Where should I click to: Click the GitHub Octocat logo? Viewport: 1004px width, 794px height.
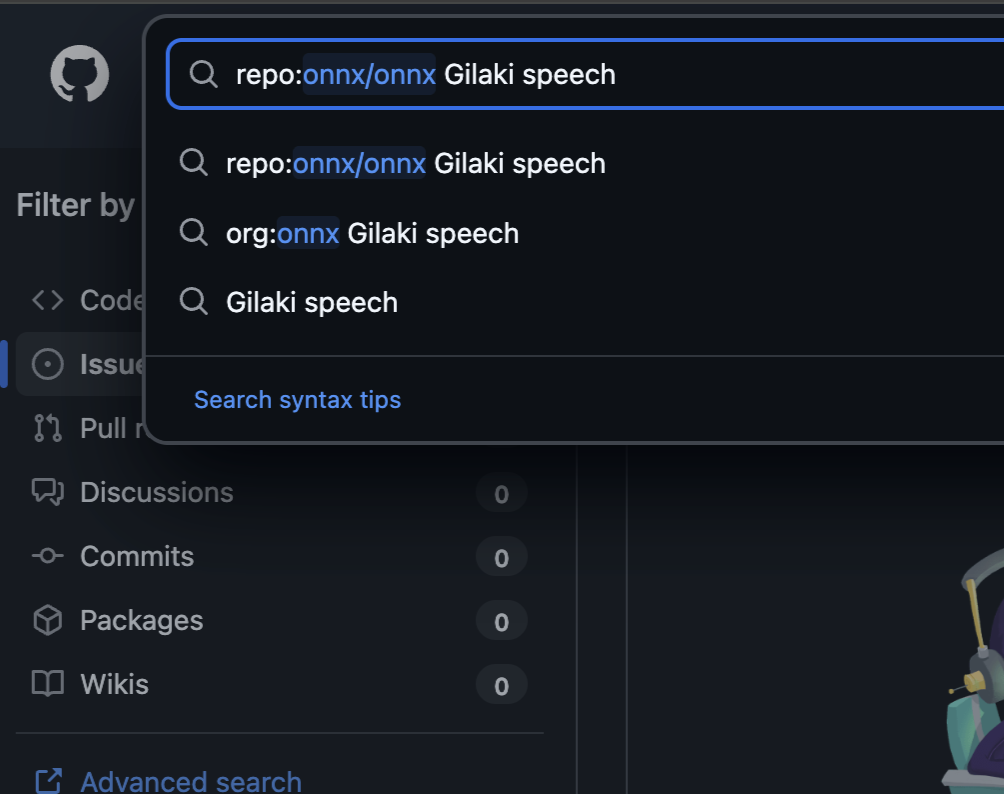[80, 75]
